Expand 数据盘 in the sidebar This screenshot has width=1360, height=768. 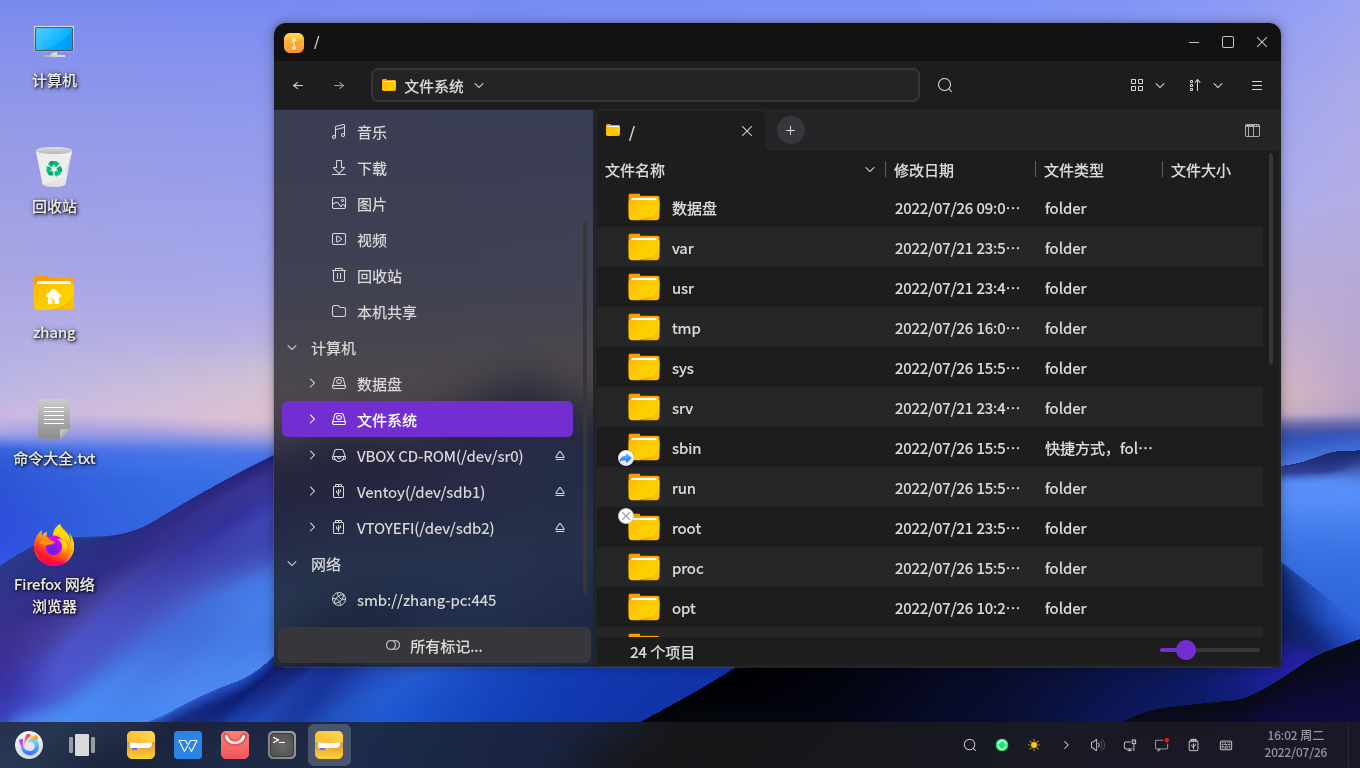312,383
